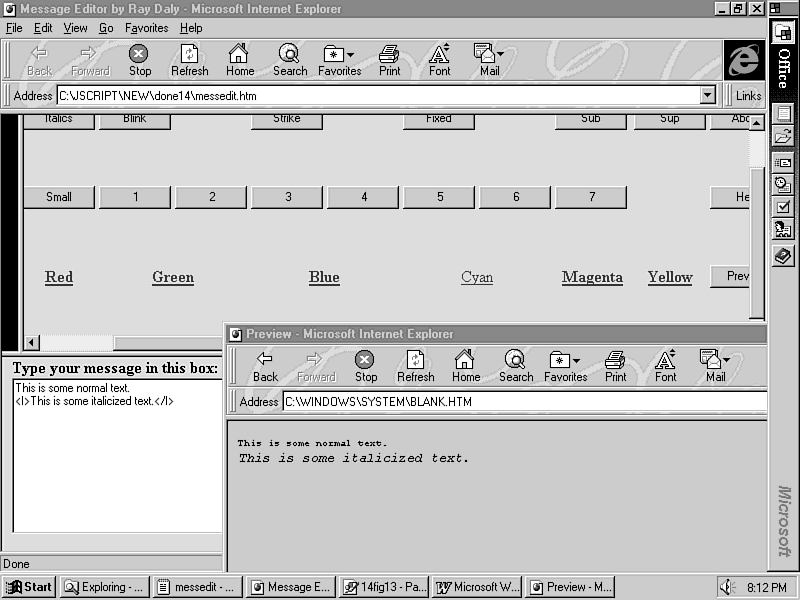
Task: Click the Strike formatting button
Action: point(287,121)
